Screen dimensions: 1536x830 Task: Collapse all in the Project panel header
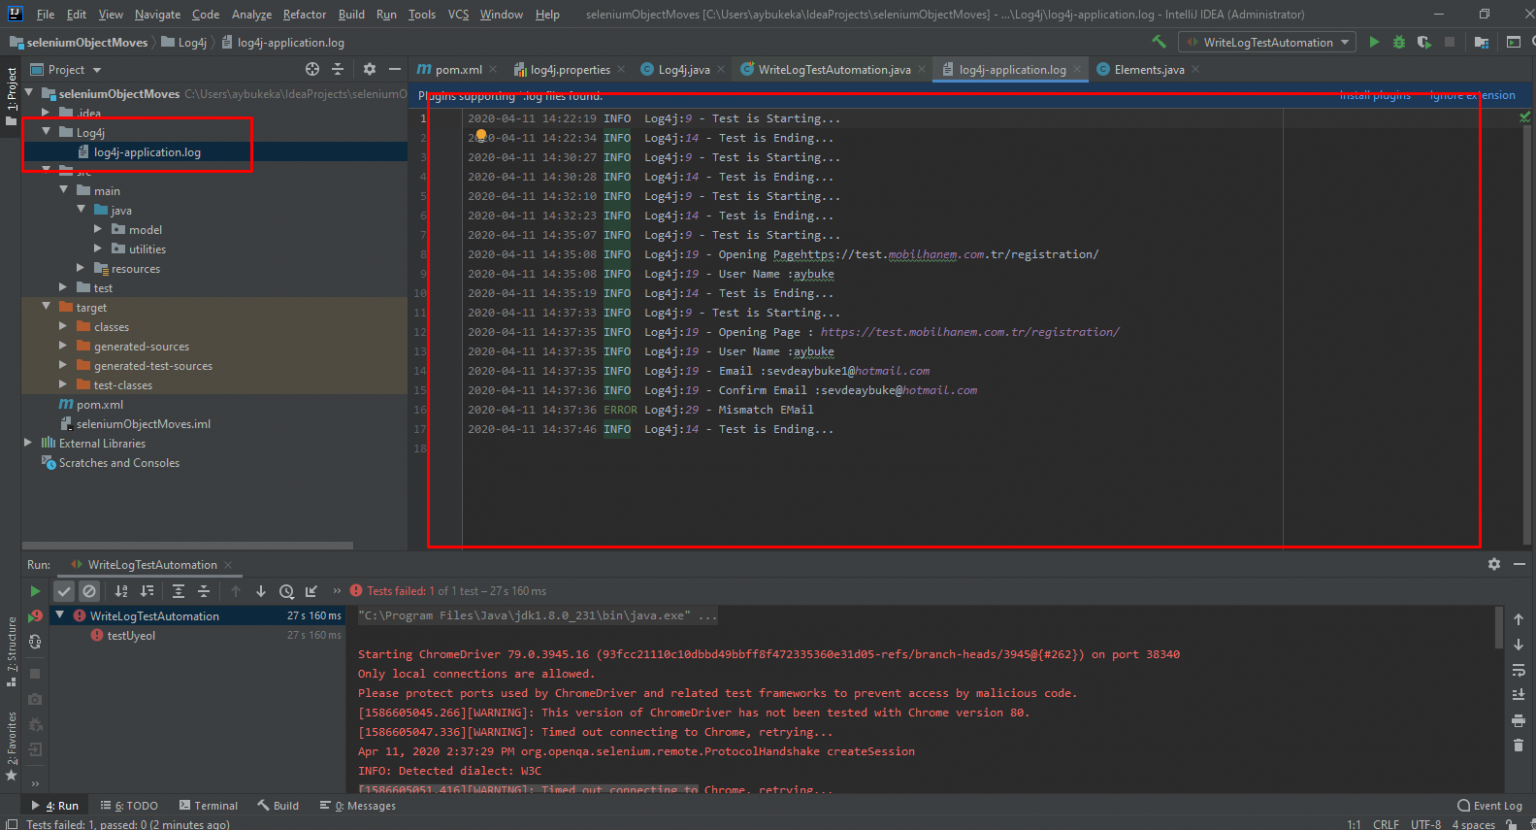click(x=337, y=69)
